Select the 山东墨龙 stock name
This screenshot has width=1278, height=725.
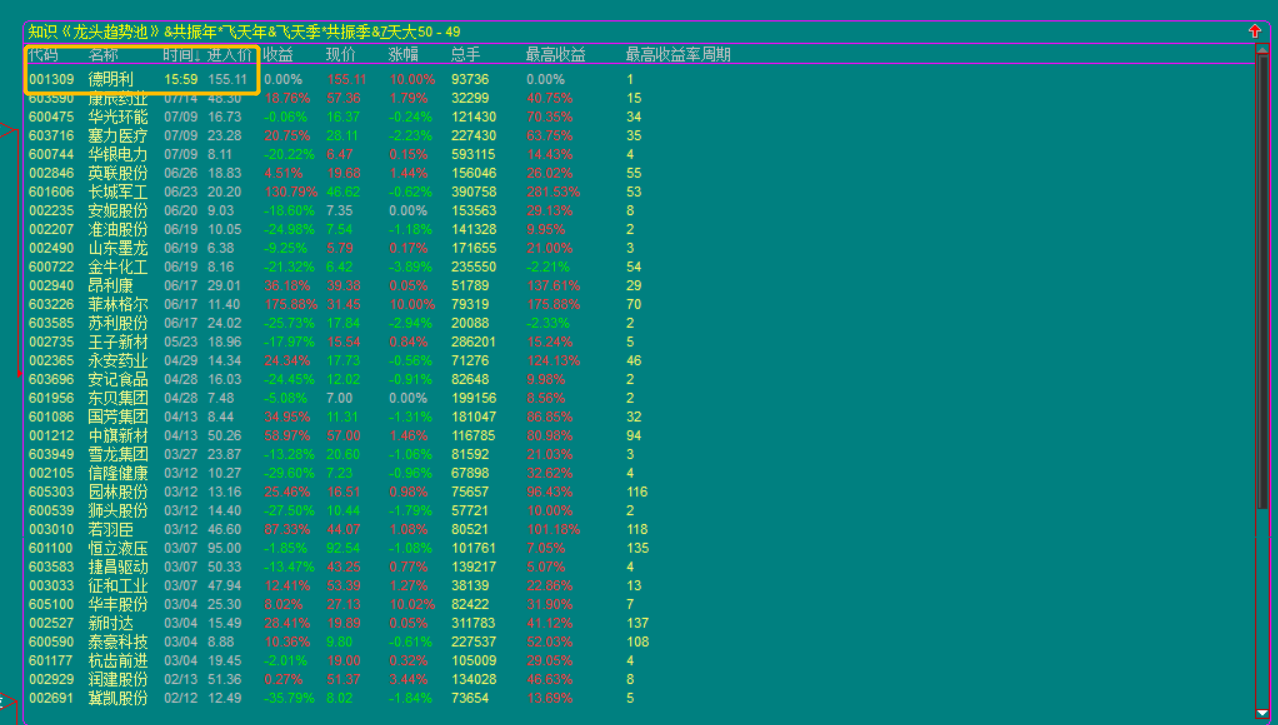point(118,248)
